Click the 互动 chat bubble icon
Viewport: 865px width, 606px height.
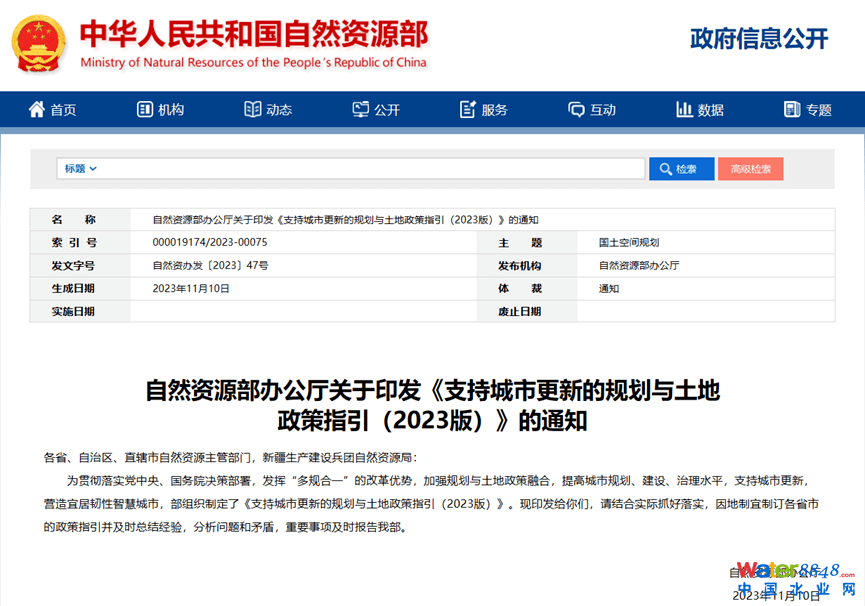(x=576, y=110)
